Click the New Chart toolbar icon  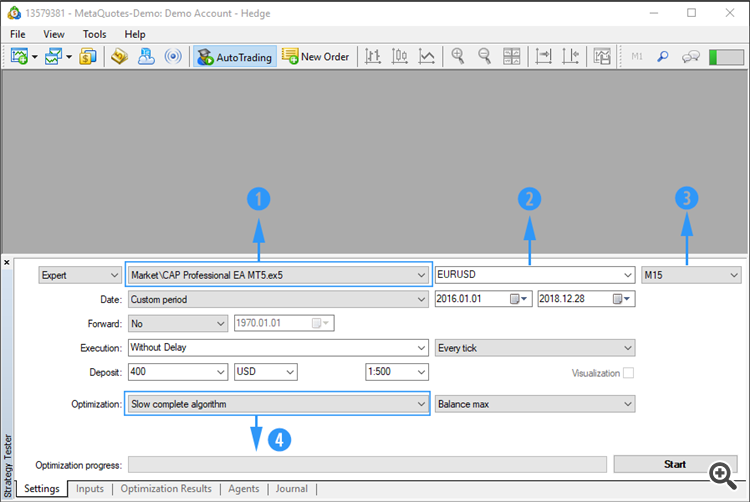pos(19,56)
